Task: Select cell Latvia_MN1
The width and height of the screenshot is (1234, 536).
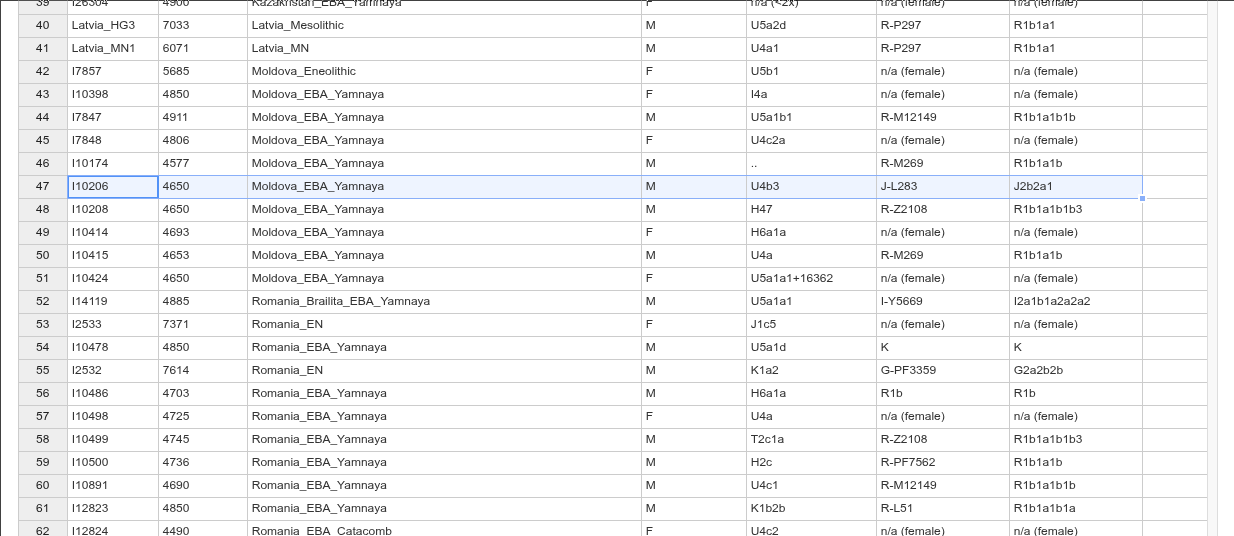Action: [x=113, y=48]
